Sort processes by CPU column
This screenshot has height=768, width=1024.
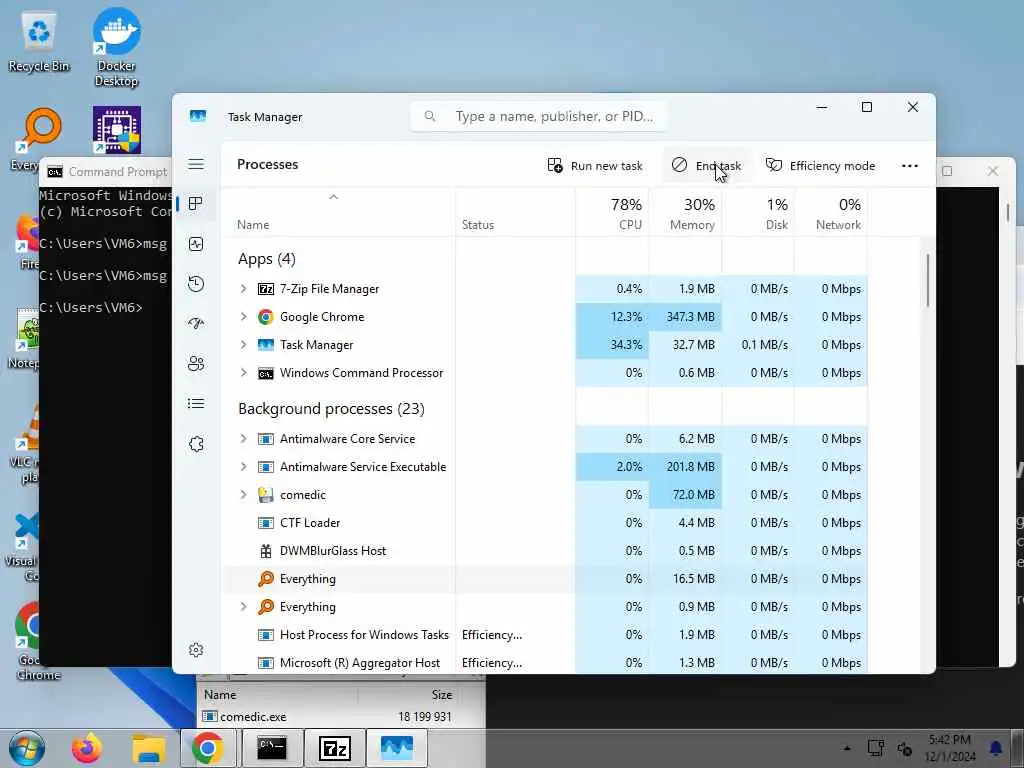click(613, 214)
